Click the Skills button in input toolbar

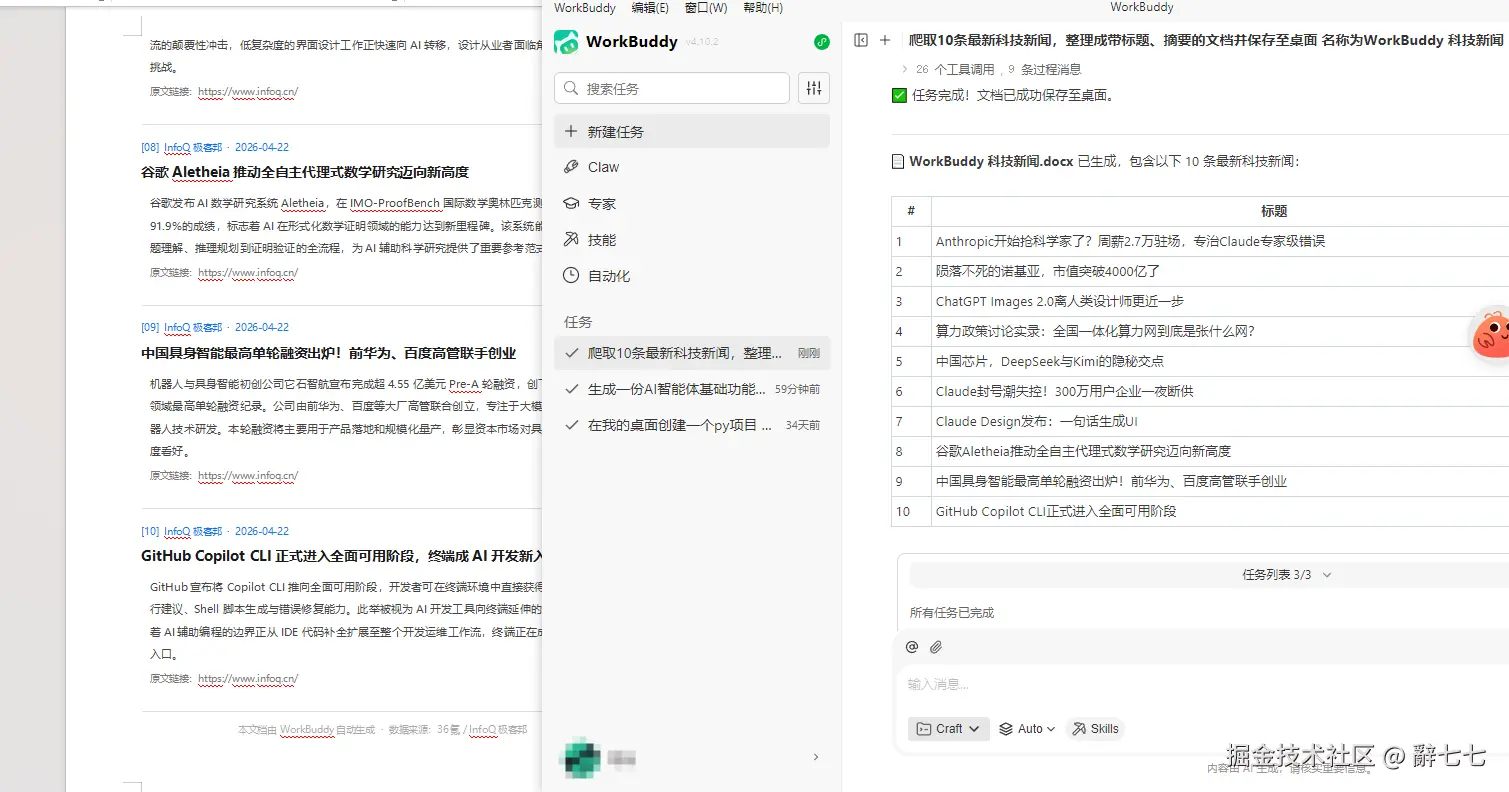pos(1095,729)
